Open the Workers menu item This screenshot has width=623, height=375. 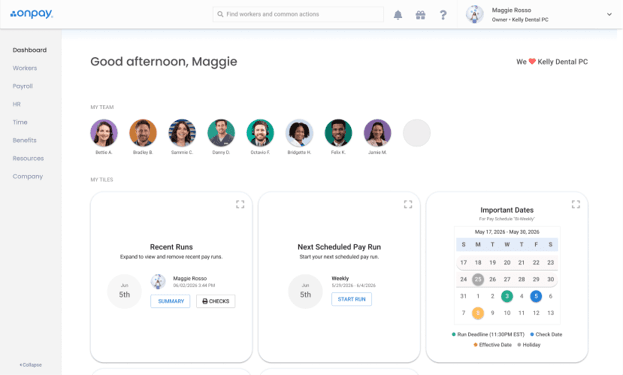click(25, 68)
